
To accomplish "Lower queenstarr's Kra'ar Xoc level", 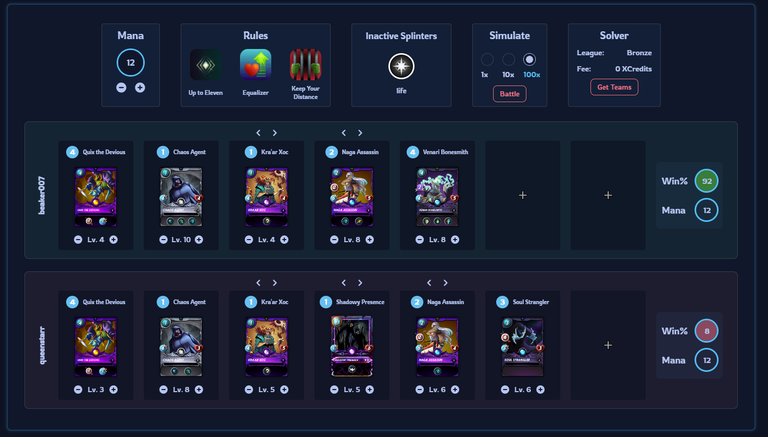I will point(249,389).
